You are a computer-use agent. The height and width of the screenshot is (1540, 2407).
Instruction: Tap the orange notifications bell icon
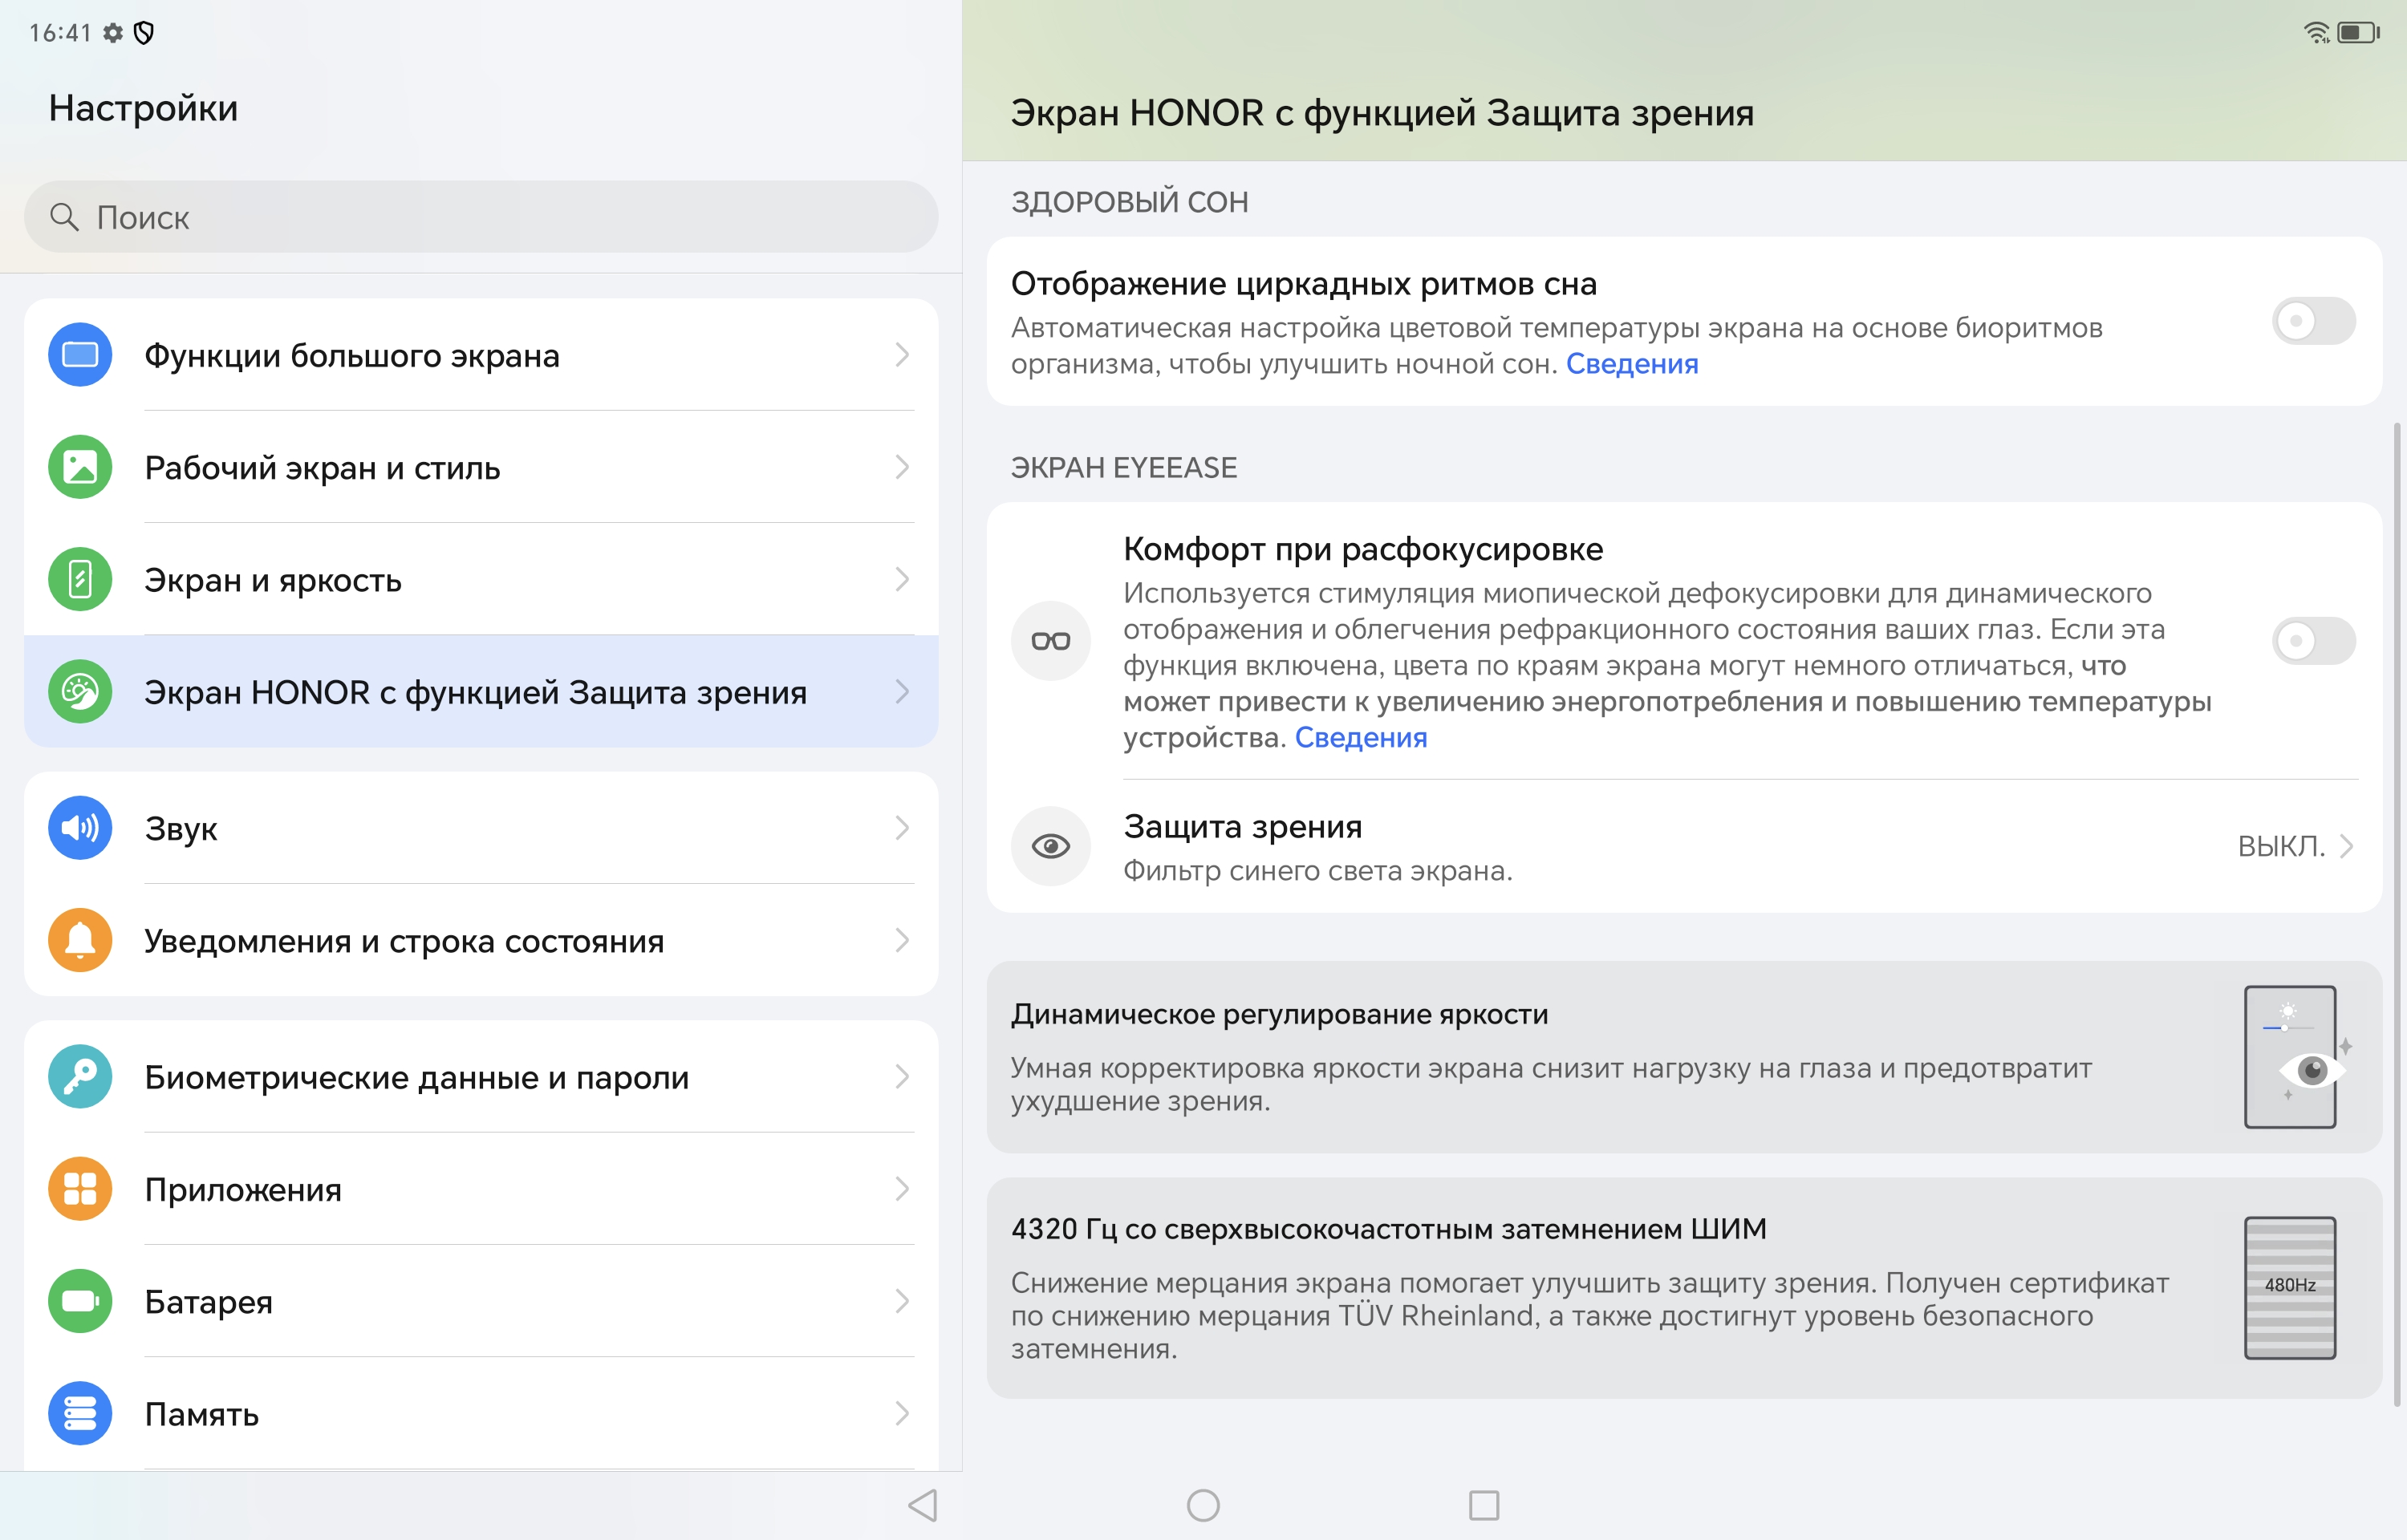coord(80,940)
